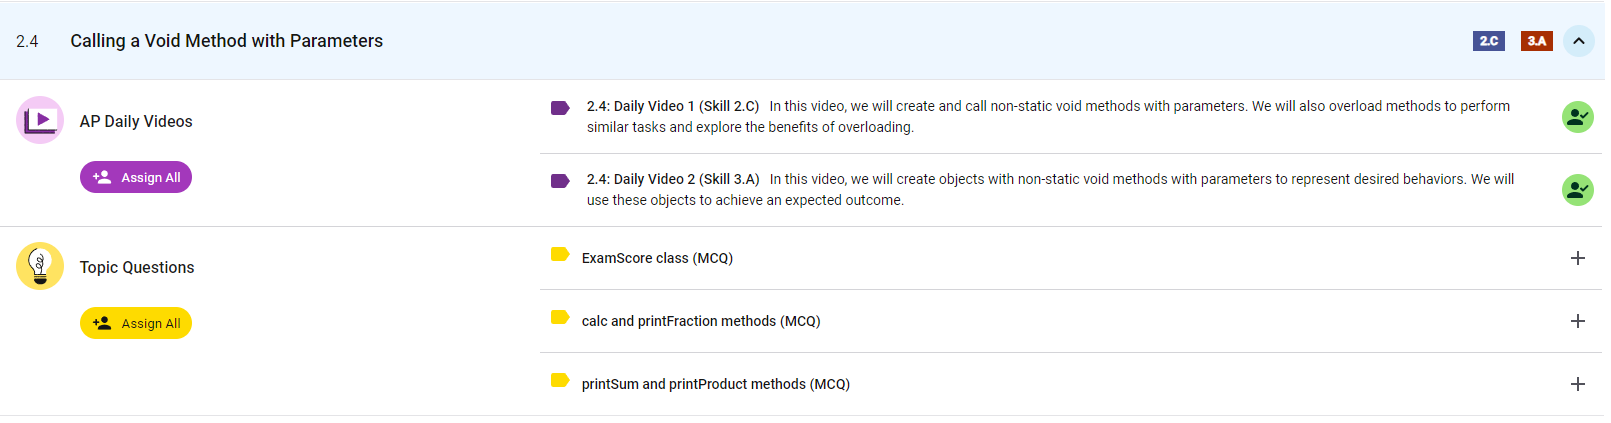
Task: Click the AP Daily Videos play icon
Action: click(40, 120)
